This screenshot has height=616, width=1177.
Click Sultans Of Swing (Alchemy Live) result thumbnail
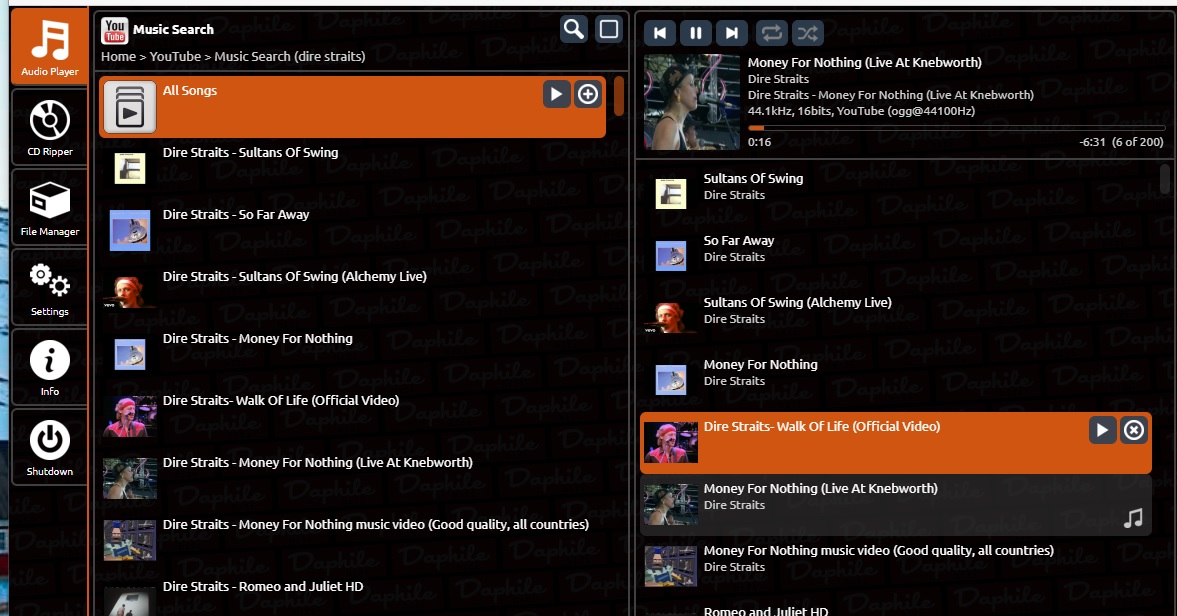pyautogui.click(x=130, y=293)
